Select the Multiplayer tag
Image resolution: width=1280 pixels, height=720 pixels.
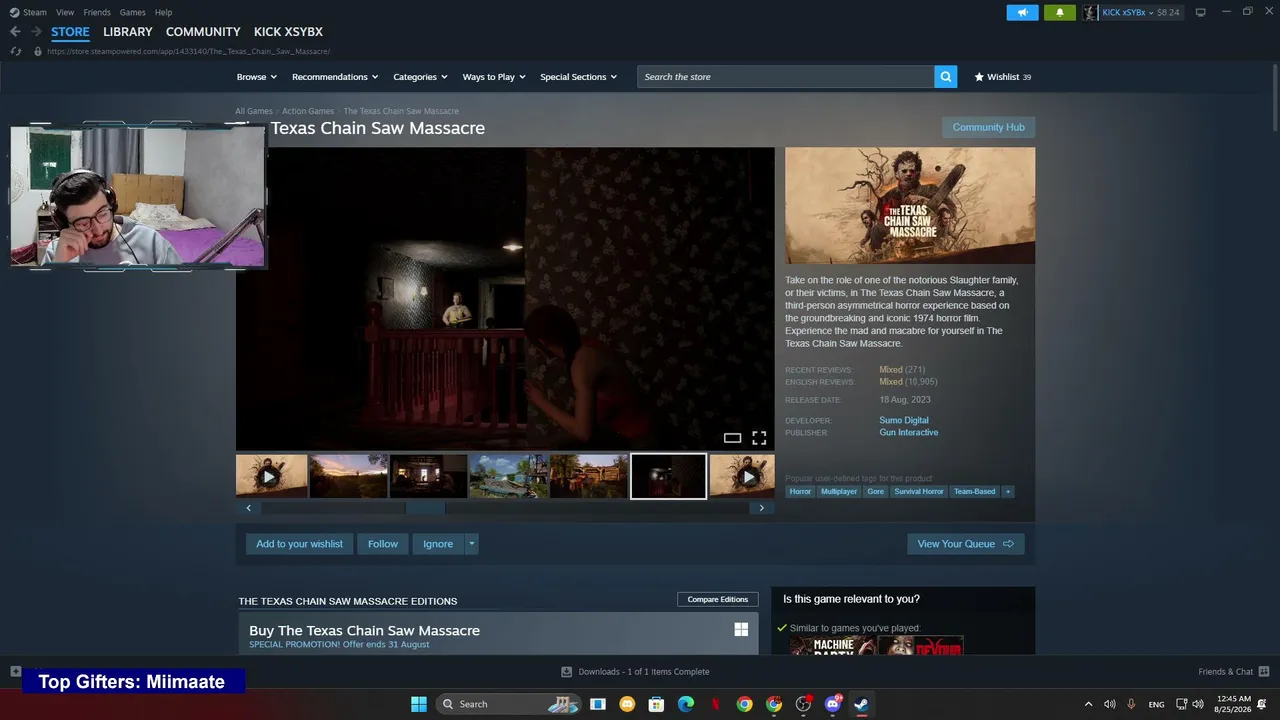pos(839,491)
